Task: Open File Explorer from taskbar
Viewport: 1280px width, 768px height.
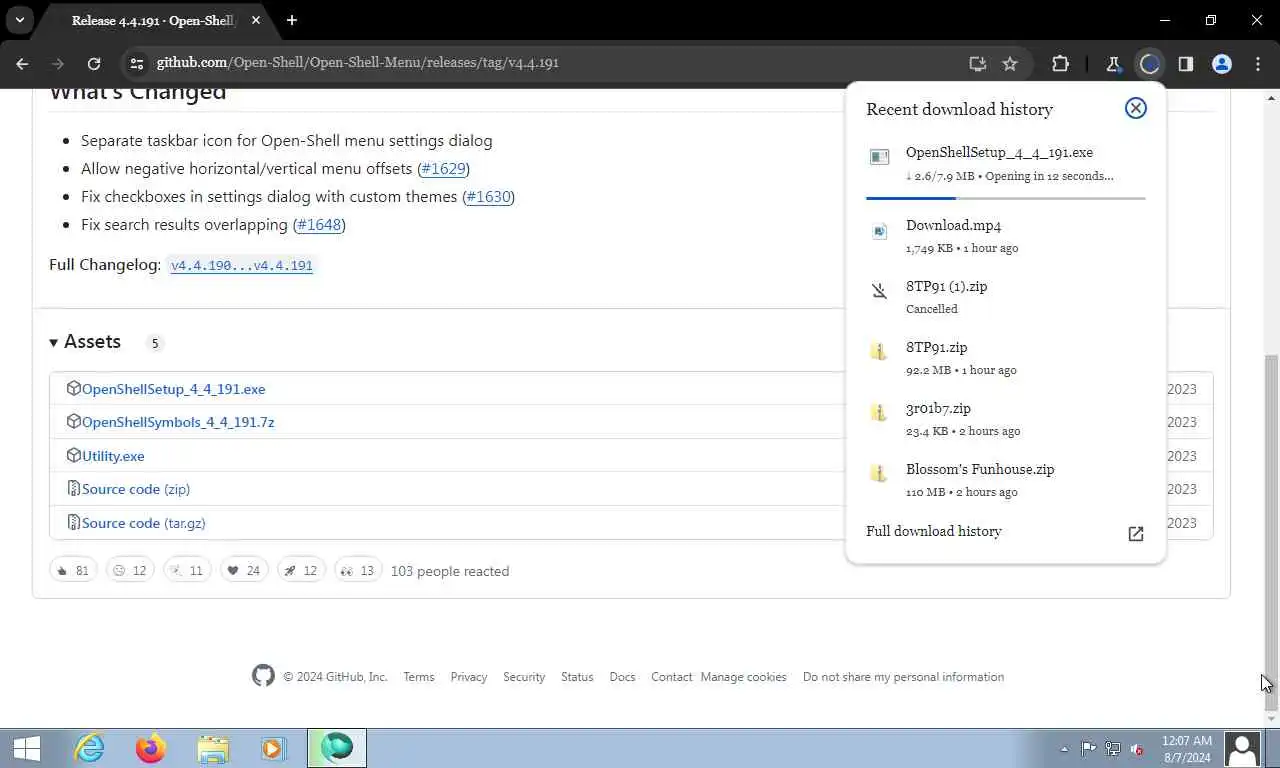Action: tap(213, 748)
